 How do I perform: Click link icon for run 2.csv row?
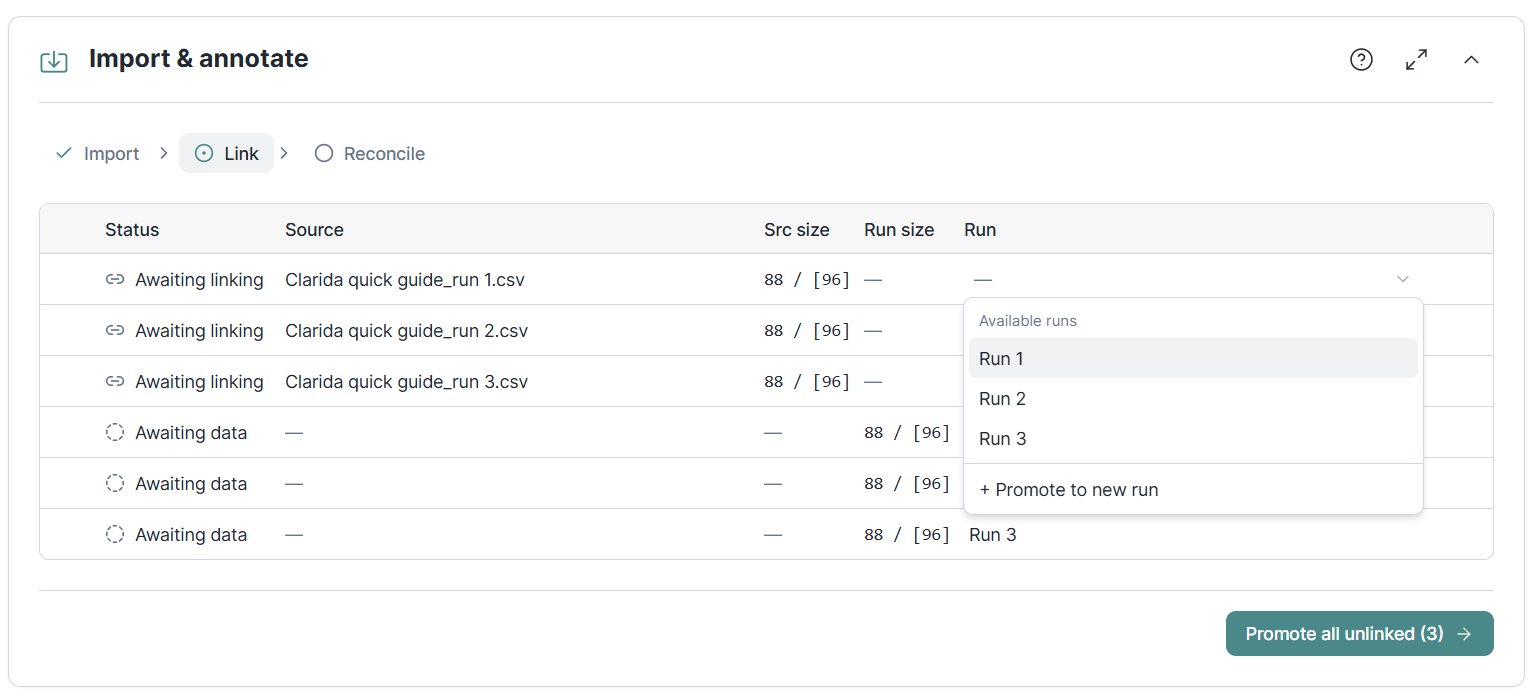115,331
